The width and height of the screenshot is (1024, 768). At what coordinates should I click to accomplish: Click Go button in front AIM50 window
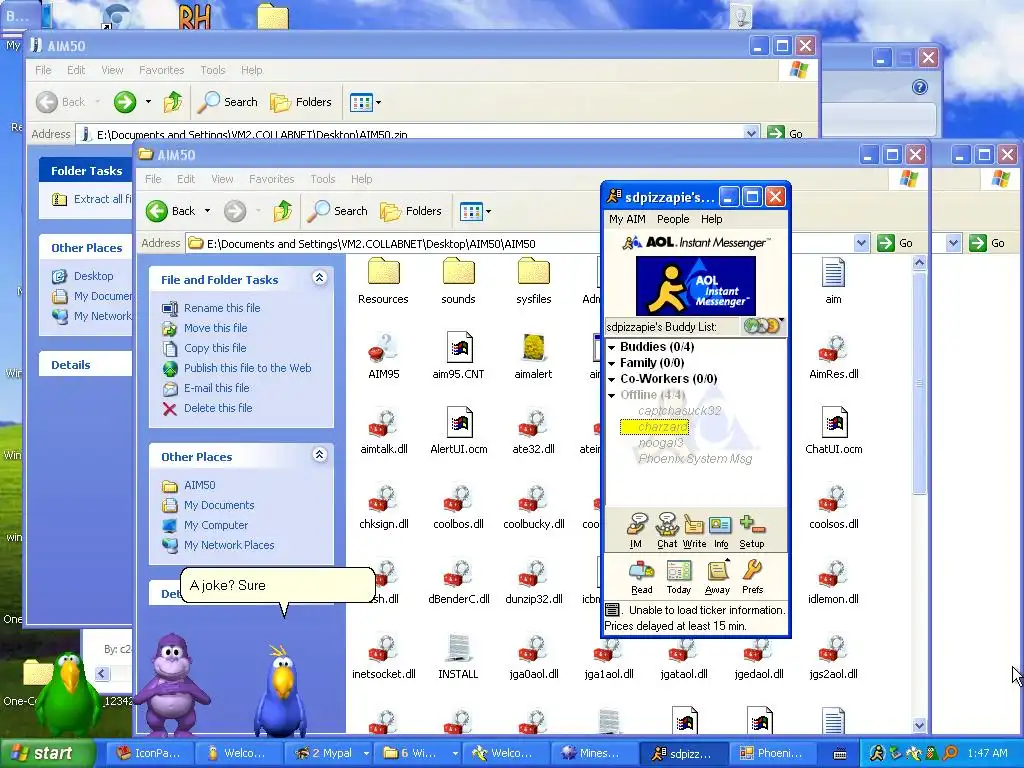click(895, 243)
